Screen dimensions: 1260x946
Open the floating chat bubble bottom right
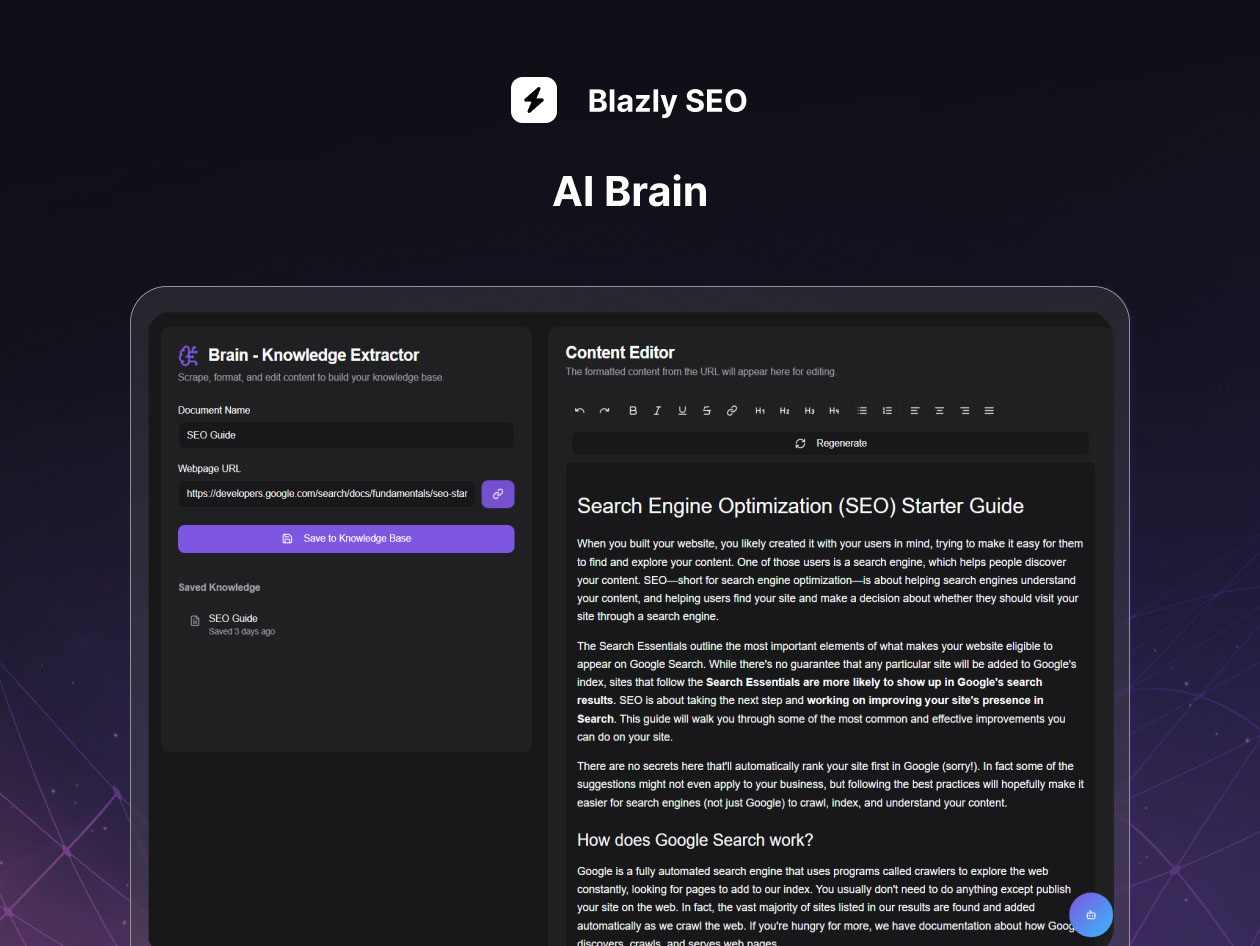click(x=1091, y=914)
